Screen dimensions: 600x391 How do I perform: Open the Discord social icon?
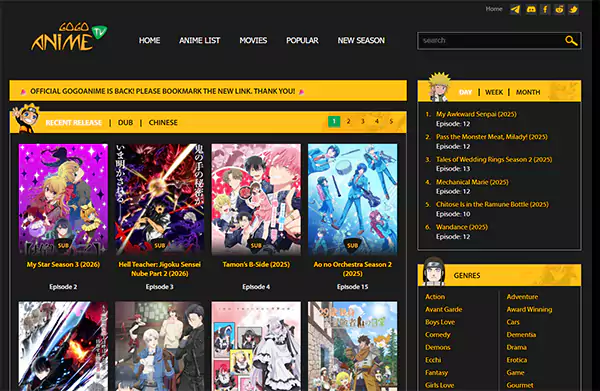[531, 9]
